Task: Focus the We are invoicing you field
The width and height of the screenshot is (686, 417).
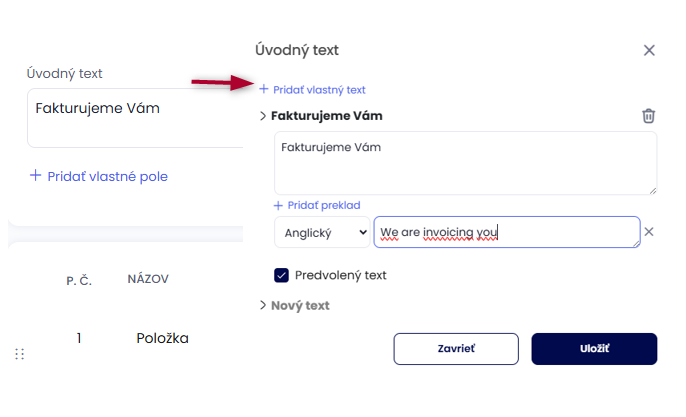Action: click(x=506, y=232)
